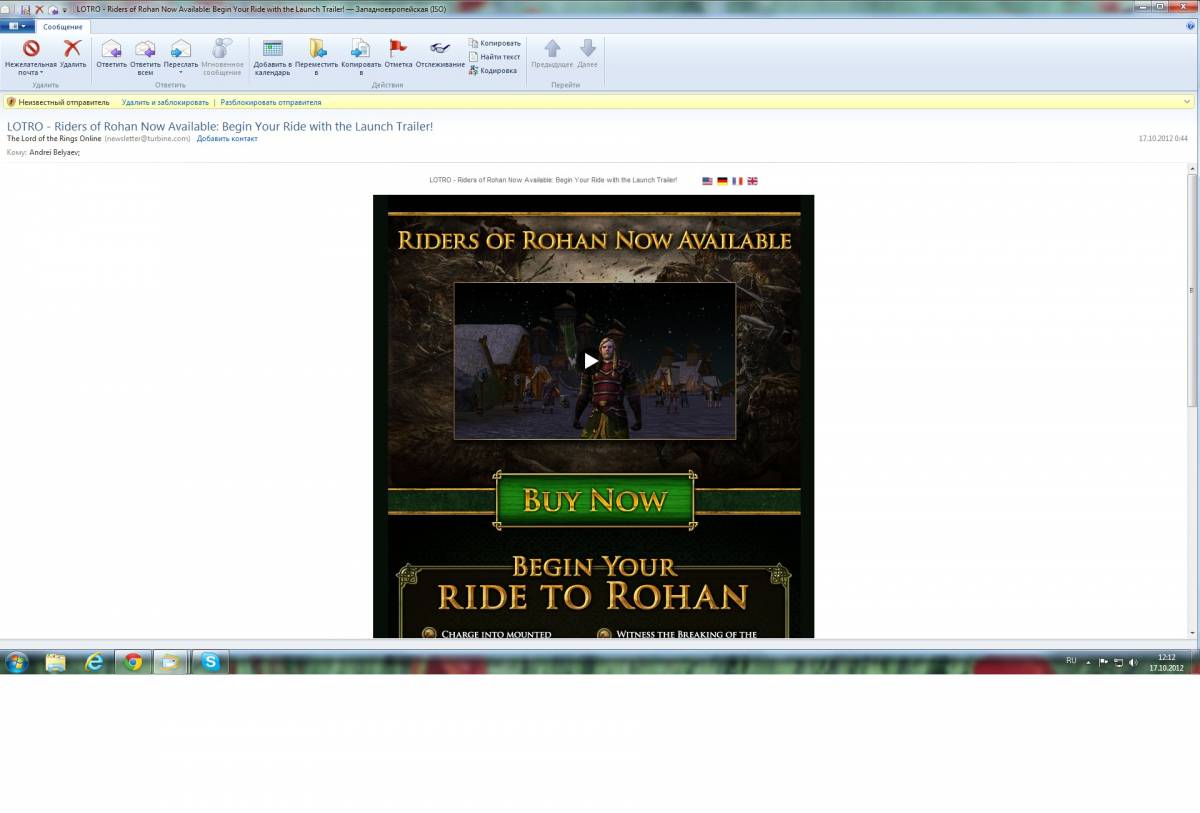
Task: Select the UK flag language icon
Action: coord(752,181)
